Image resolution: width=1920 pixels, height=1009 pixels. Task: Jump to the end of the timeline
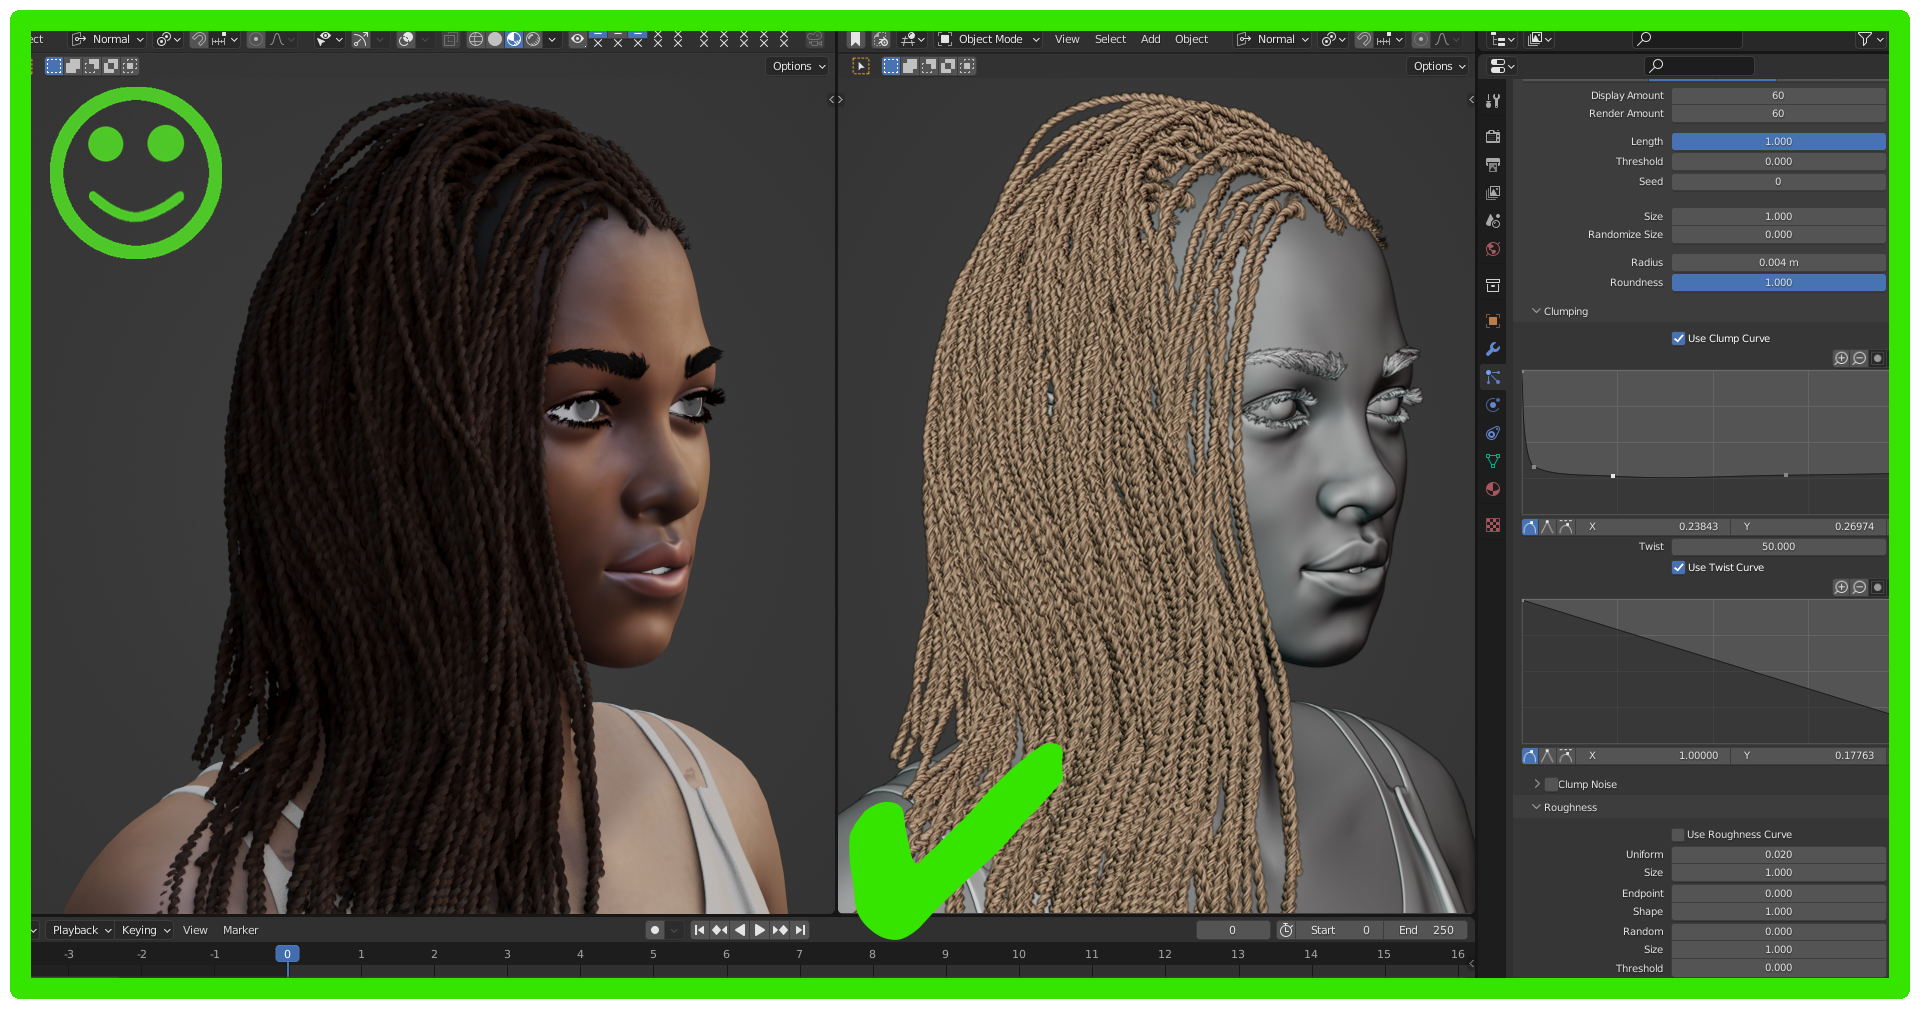799,929
